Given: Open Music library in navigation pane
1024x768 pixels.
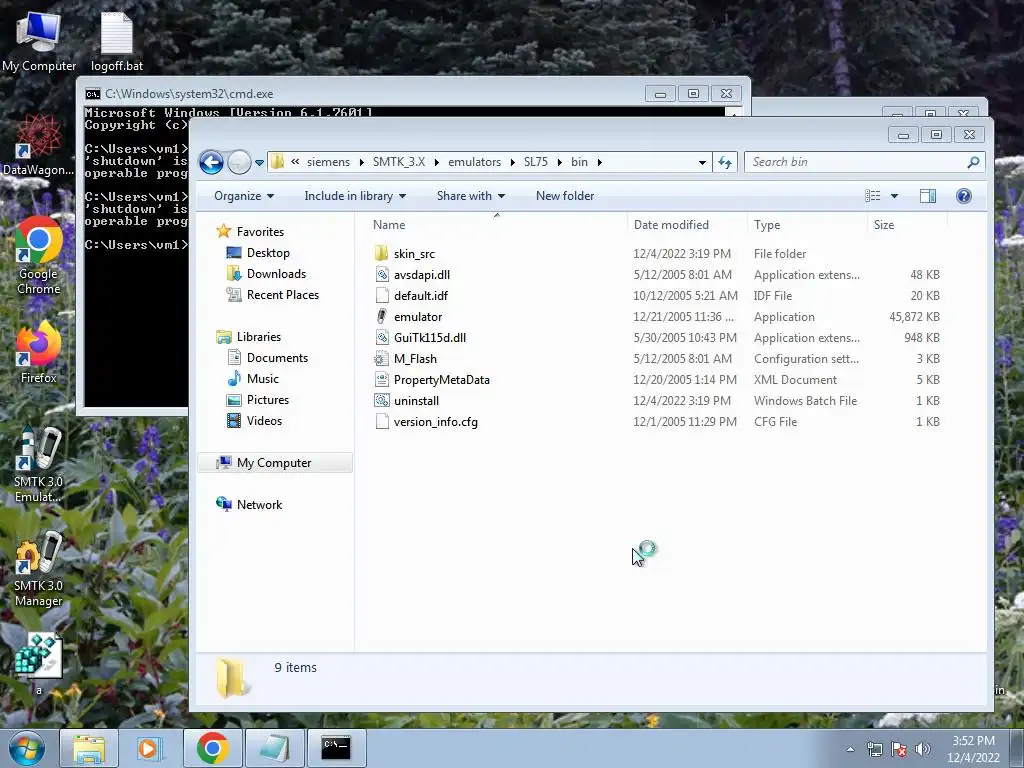Looking at the screenshot, I should click(263, 379).
